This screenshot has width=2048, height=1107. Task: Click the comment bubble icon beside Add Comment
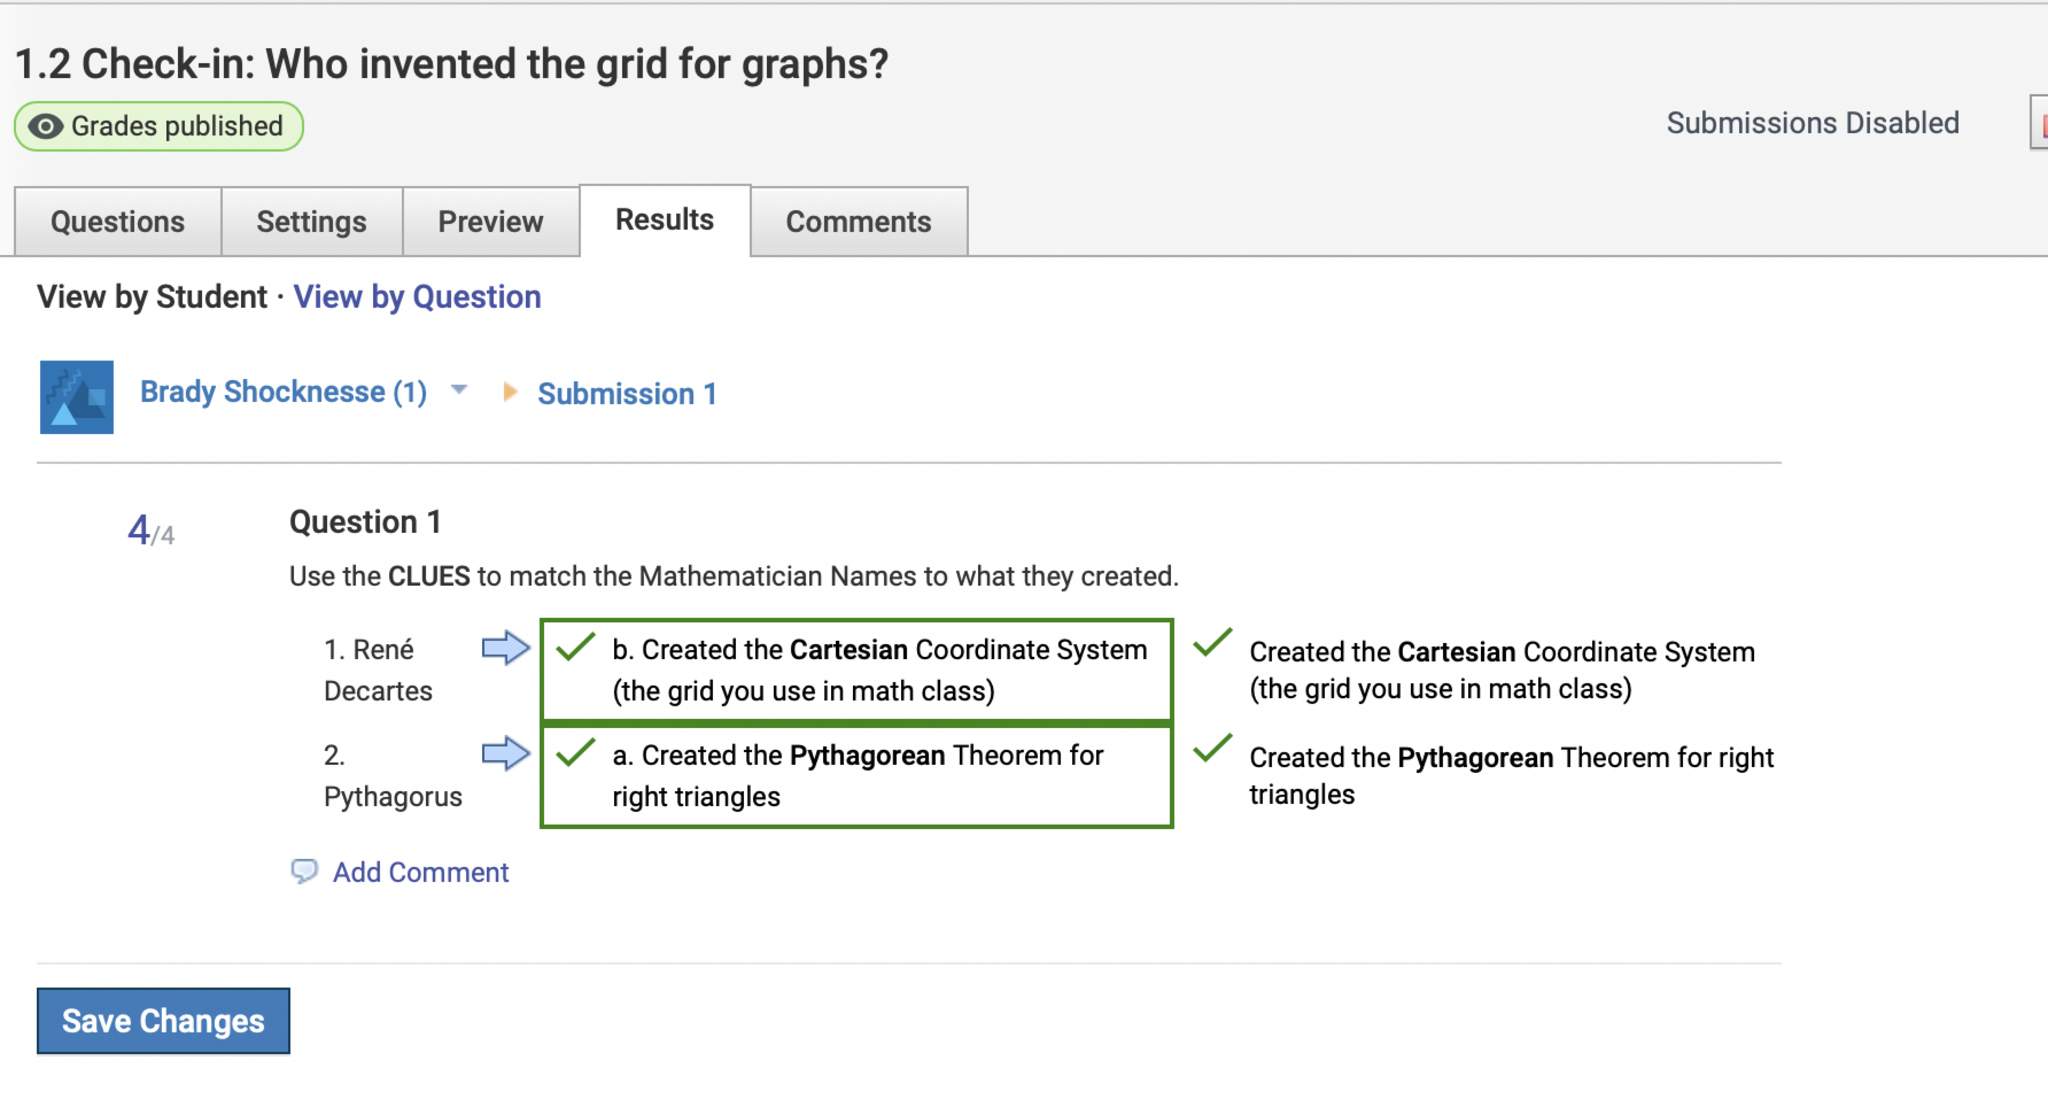[304, 871]
